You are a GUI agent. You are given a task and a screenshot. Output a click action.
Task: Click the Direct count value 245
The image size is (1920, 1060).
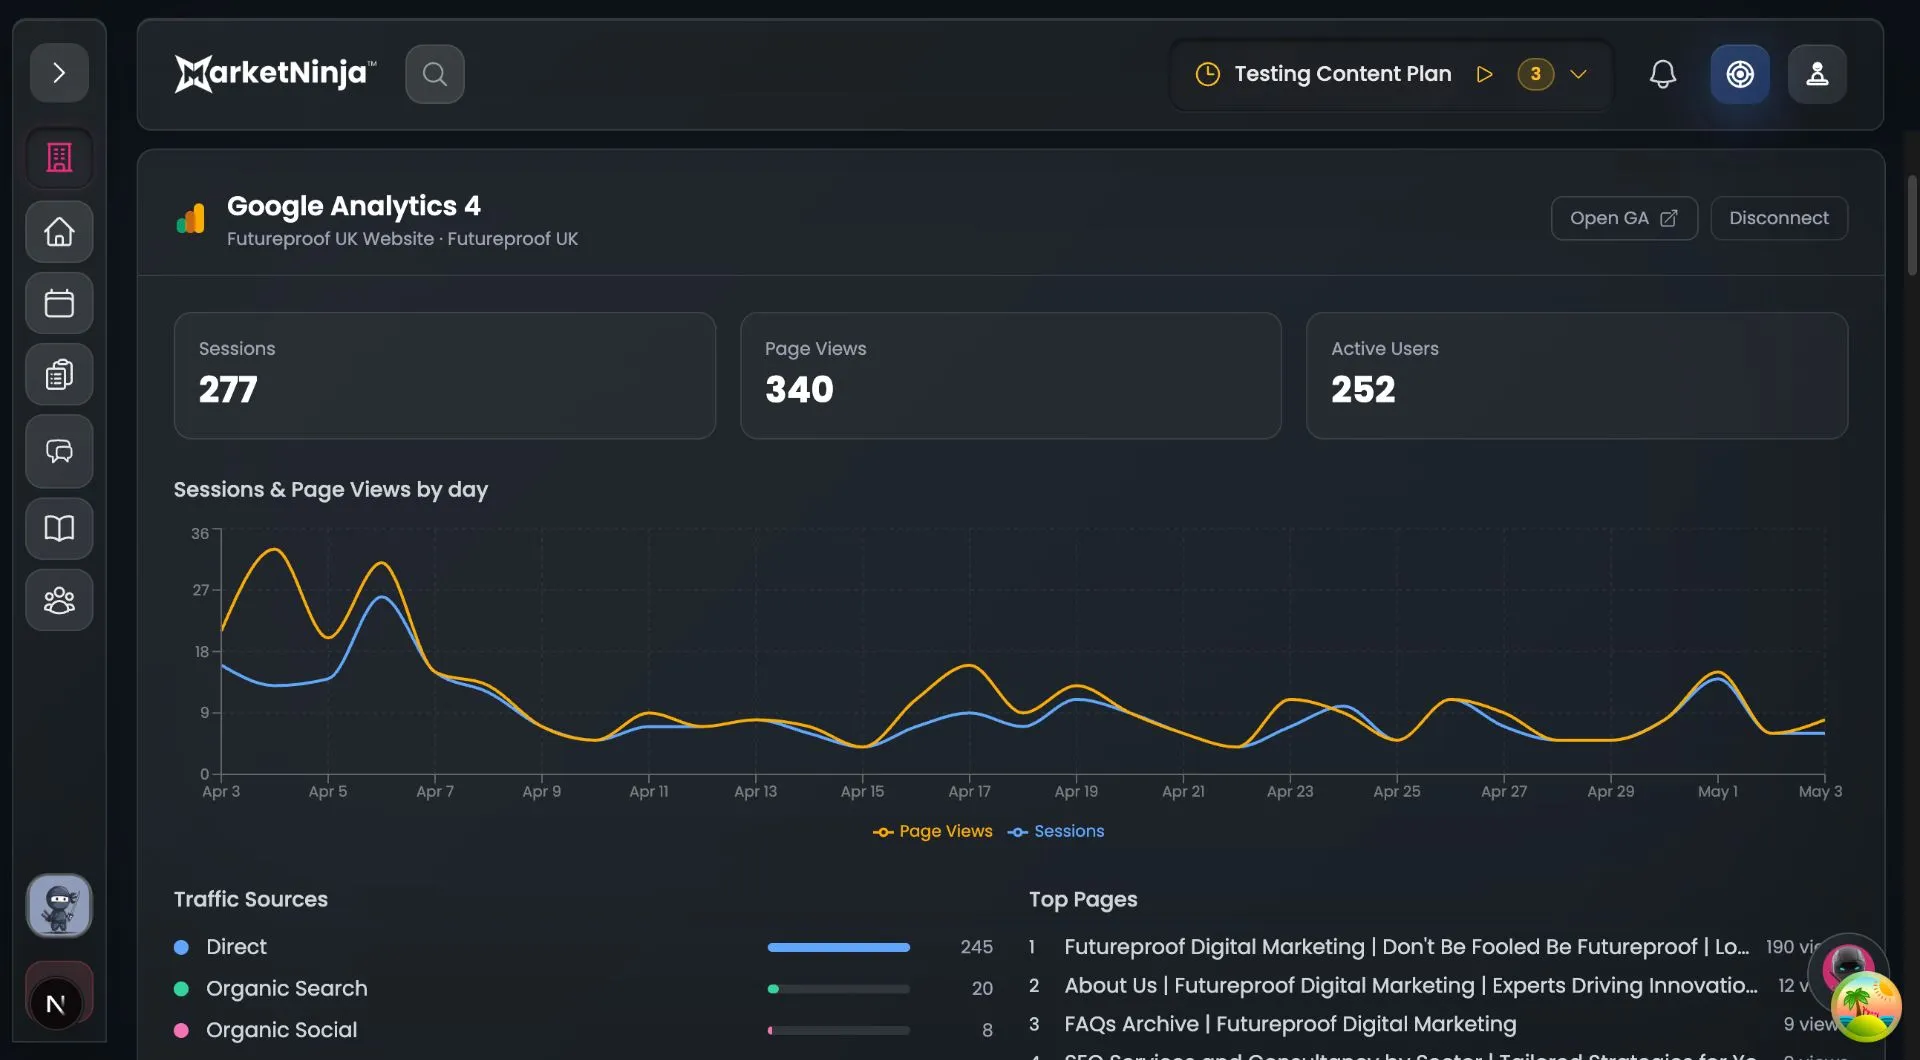tap(977, 947)
